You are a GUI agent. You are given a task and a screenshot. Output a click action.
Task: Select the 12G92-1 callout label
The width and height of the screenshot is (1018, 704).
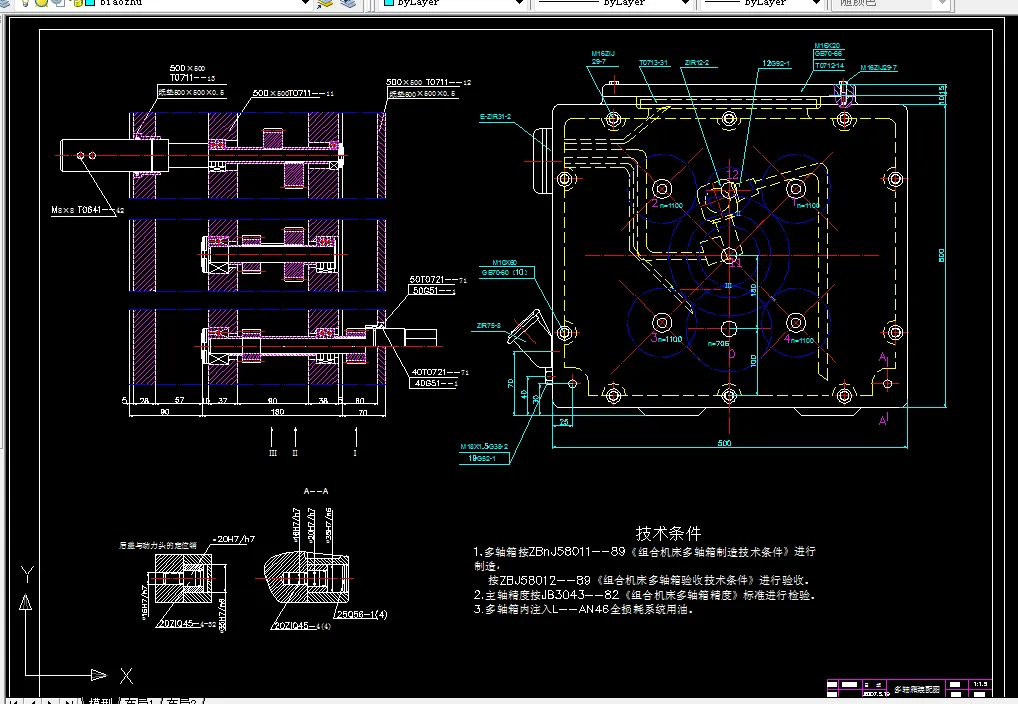(776, 64)
